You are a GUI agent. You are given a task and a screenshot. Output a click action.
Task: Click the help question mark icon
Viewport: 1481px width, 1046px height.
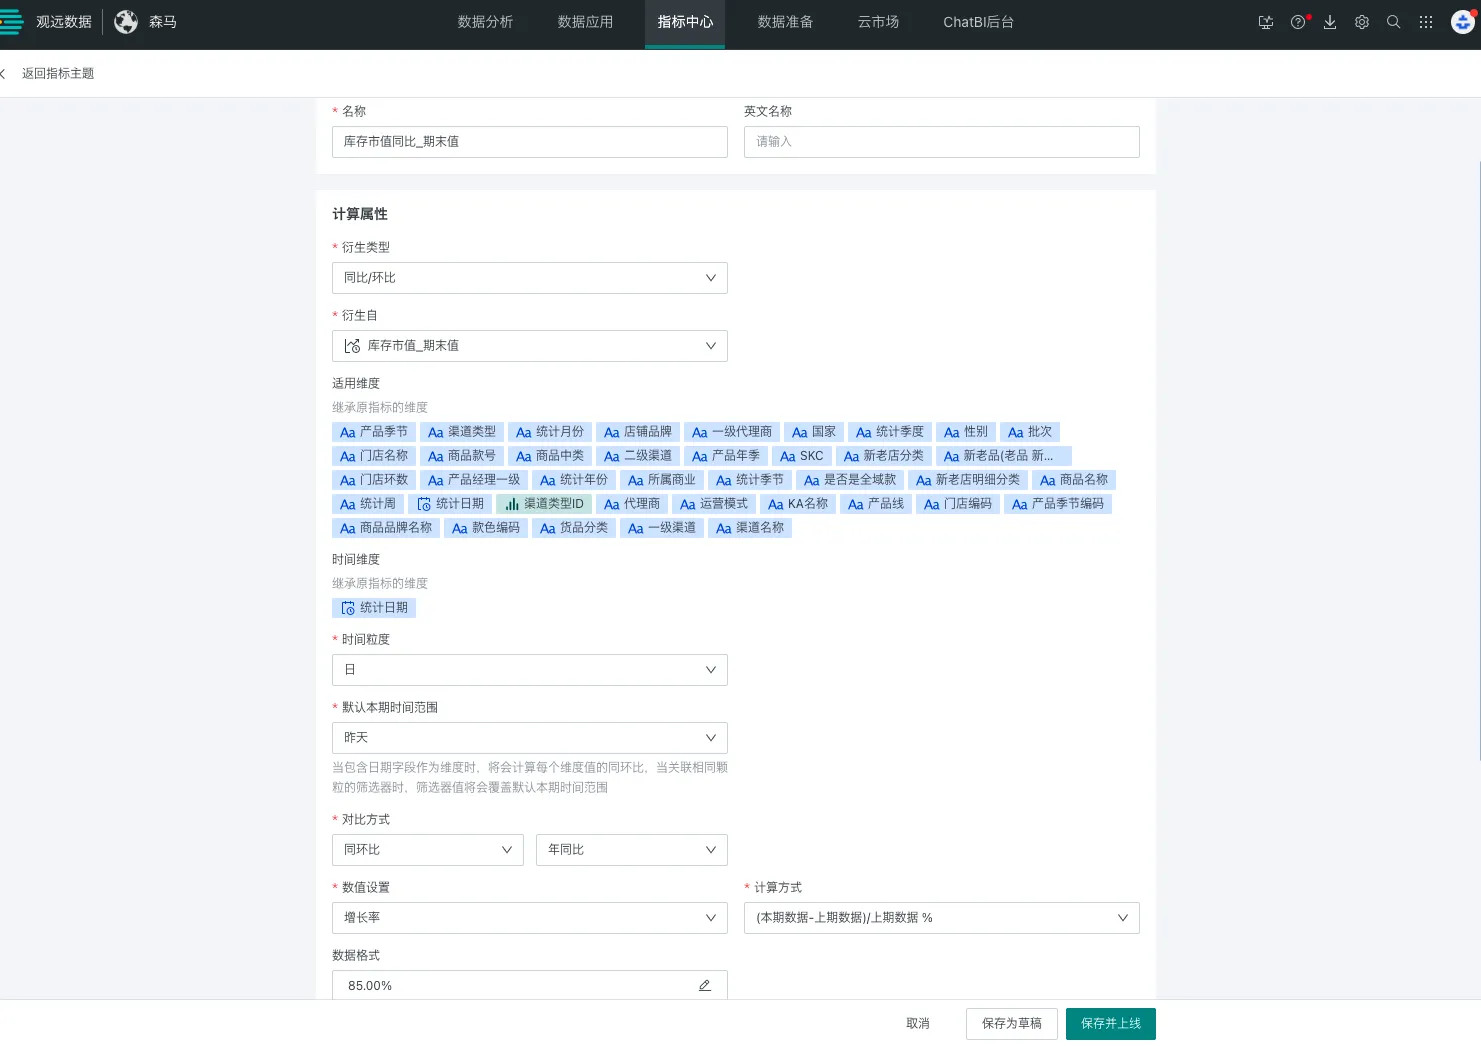[x=1298, y=22]
